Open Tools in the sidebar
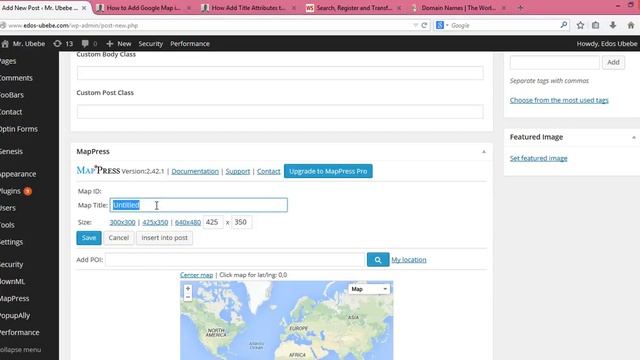This screenshot has height=360, width=640. click(x=7, y=225)
